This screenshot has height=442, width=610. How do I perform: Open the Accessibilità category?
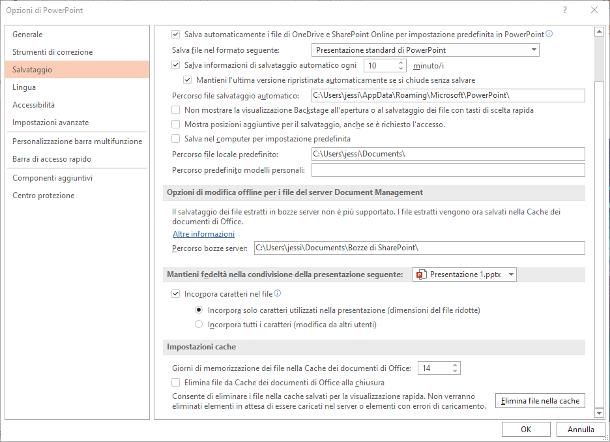tap(77, 105)
